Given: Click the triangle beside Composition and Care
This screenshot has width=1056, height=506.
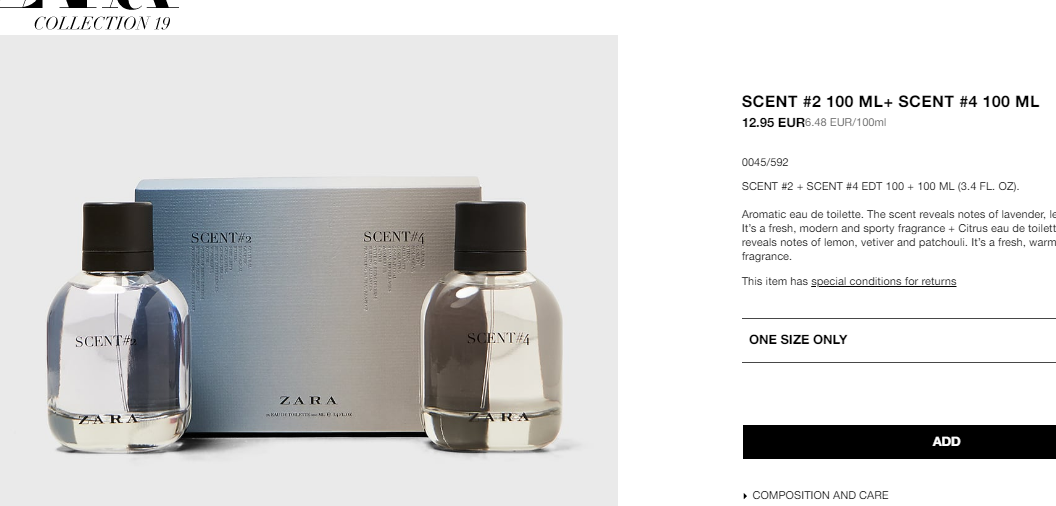Looking at the screenshot, I should pos(745,496).
